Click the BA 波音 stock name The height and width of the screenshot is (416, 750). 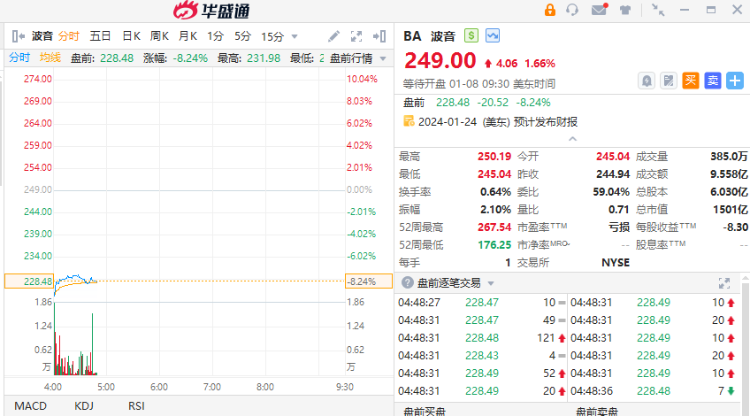click(x=429, y=36)
